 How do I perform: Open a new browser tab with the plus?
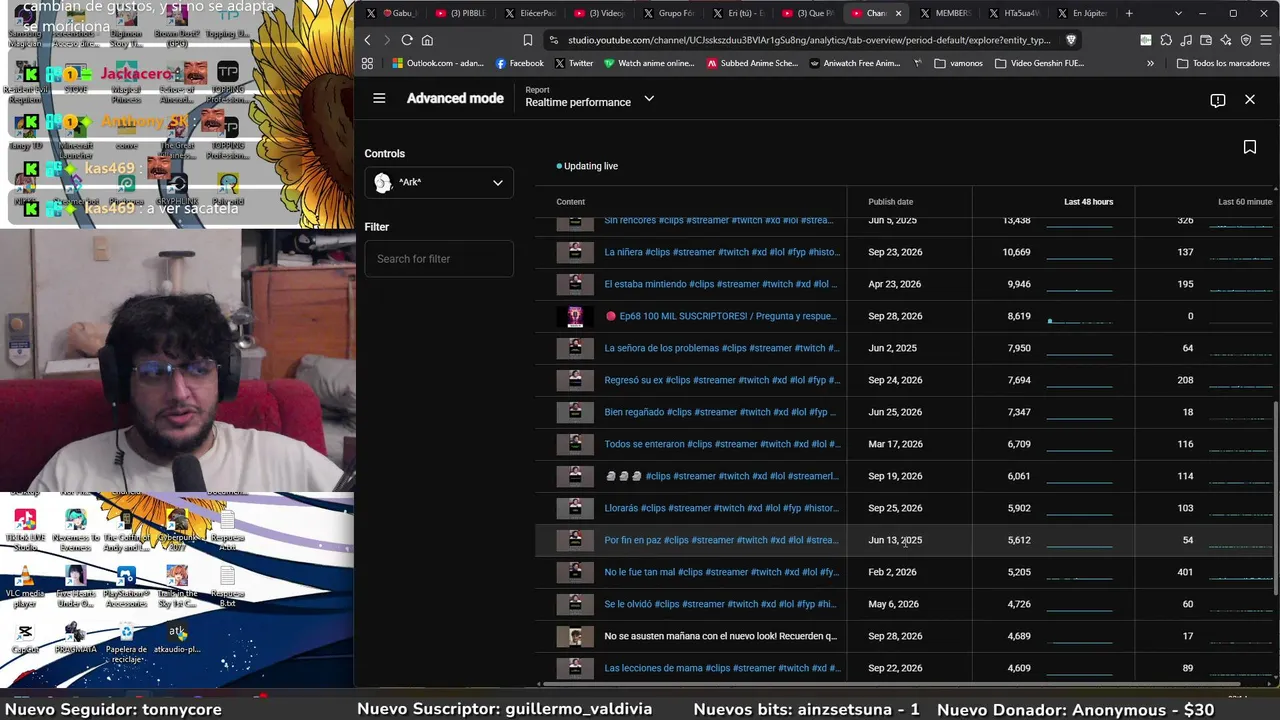[x=1129, y=13]
